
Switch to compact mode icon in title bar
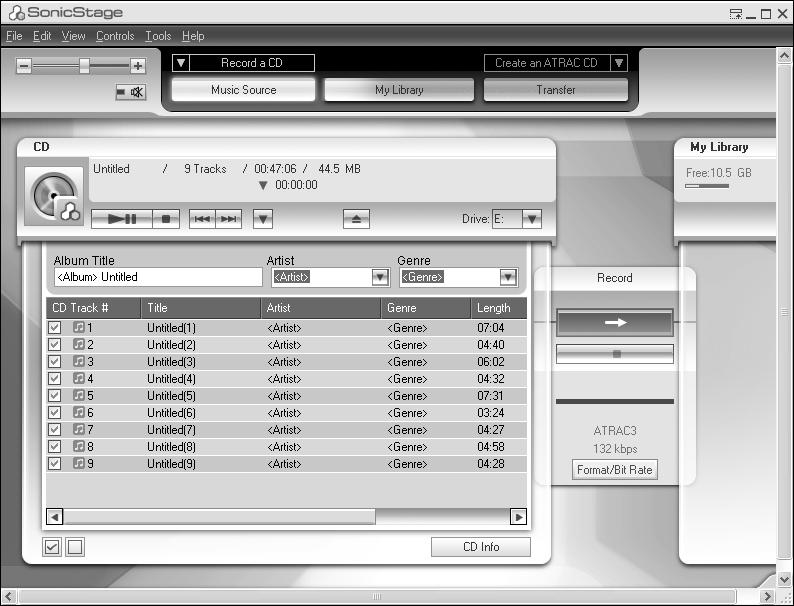(736, 14)
